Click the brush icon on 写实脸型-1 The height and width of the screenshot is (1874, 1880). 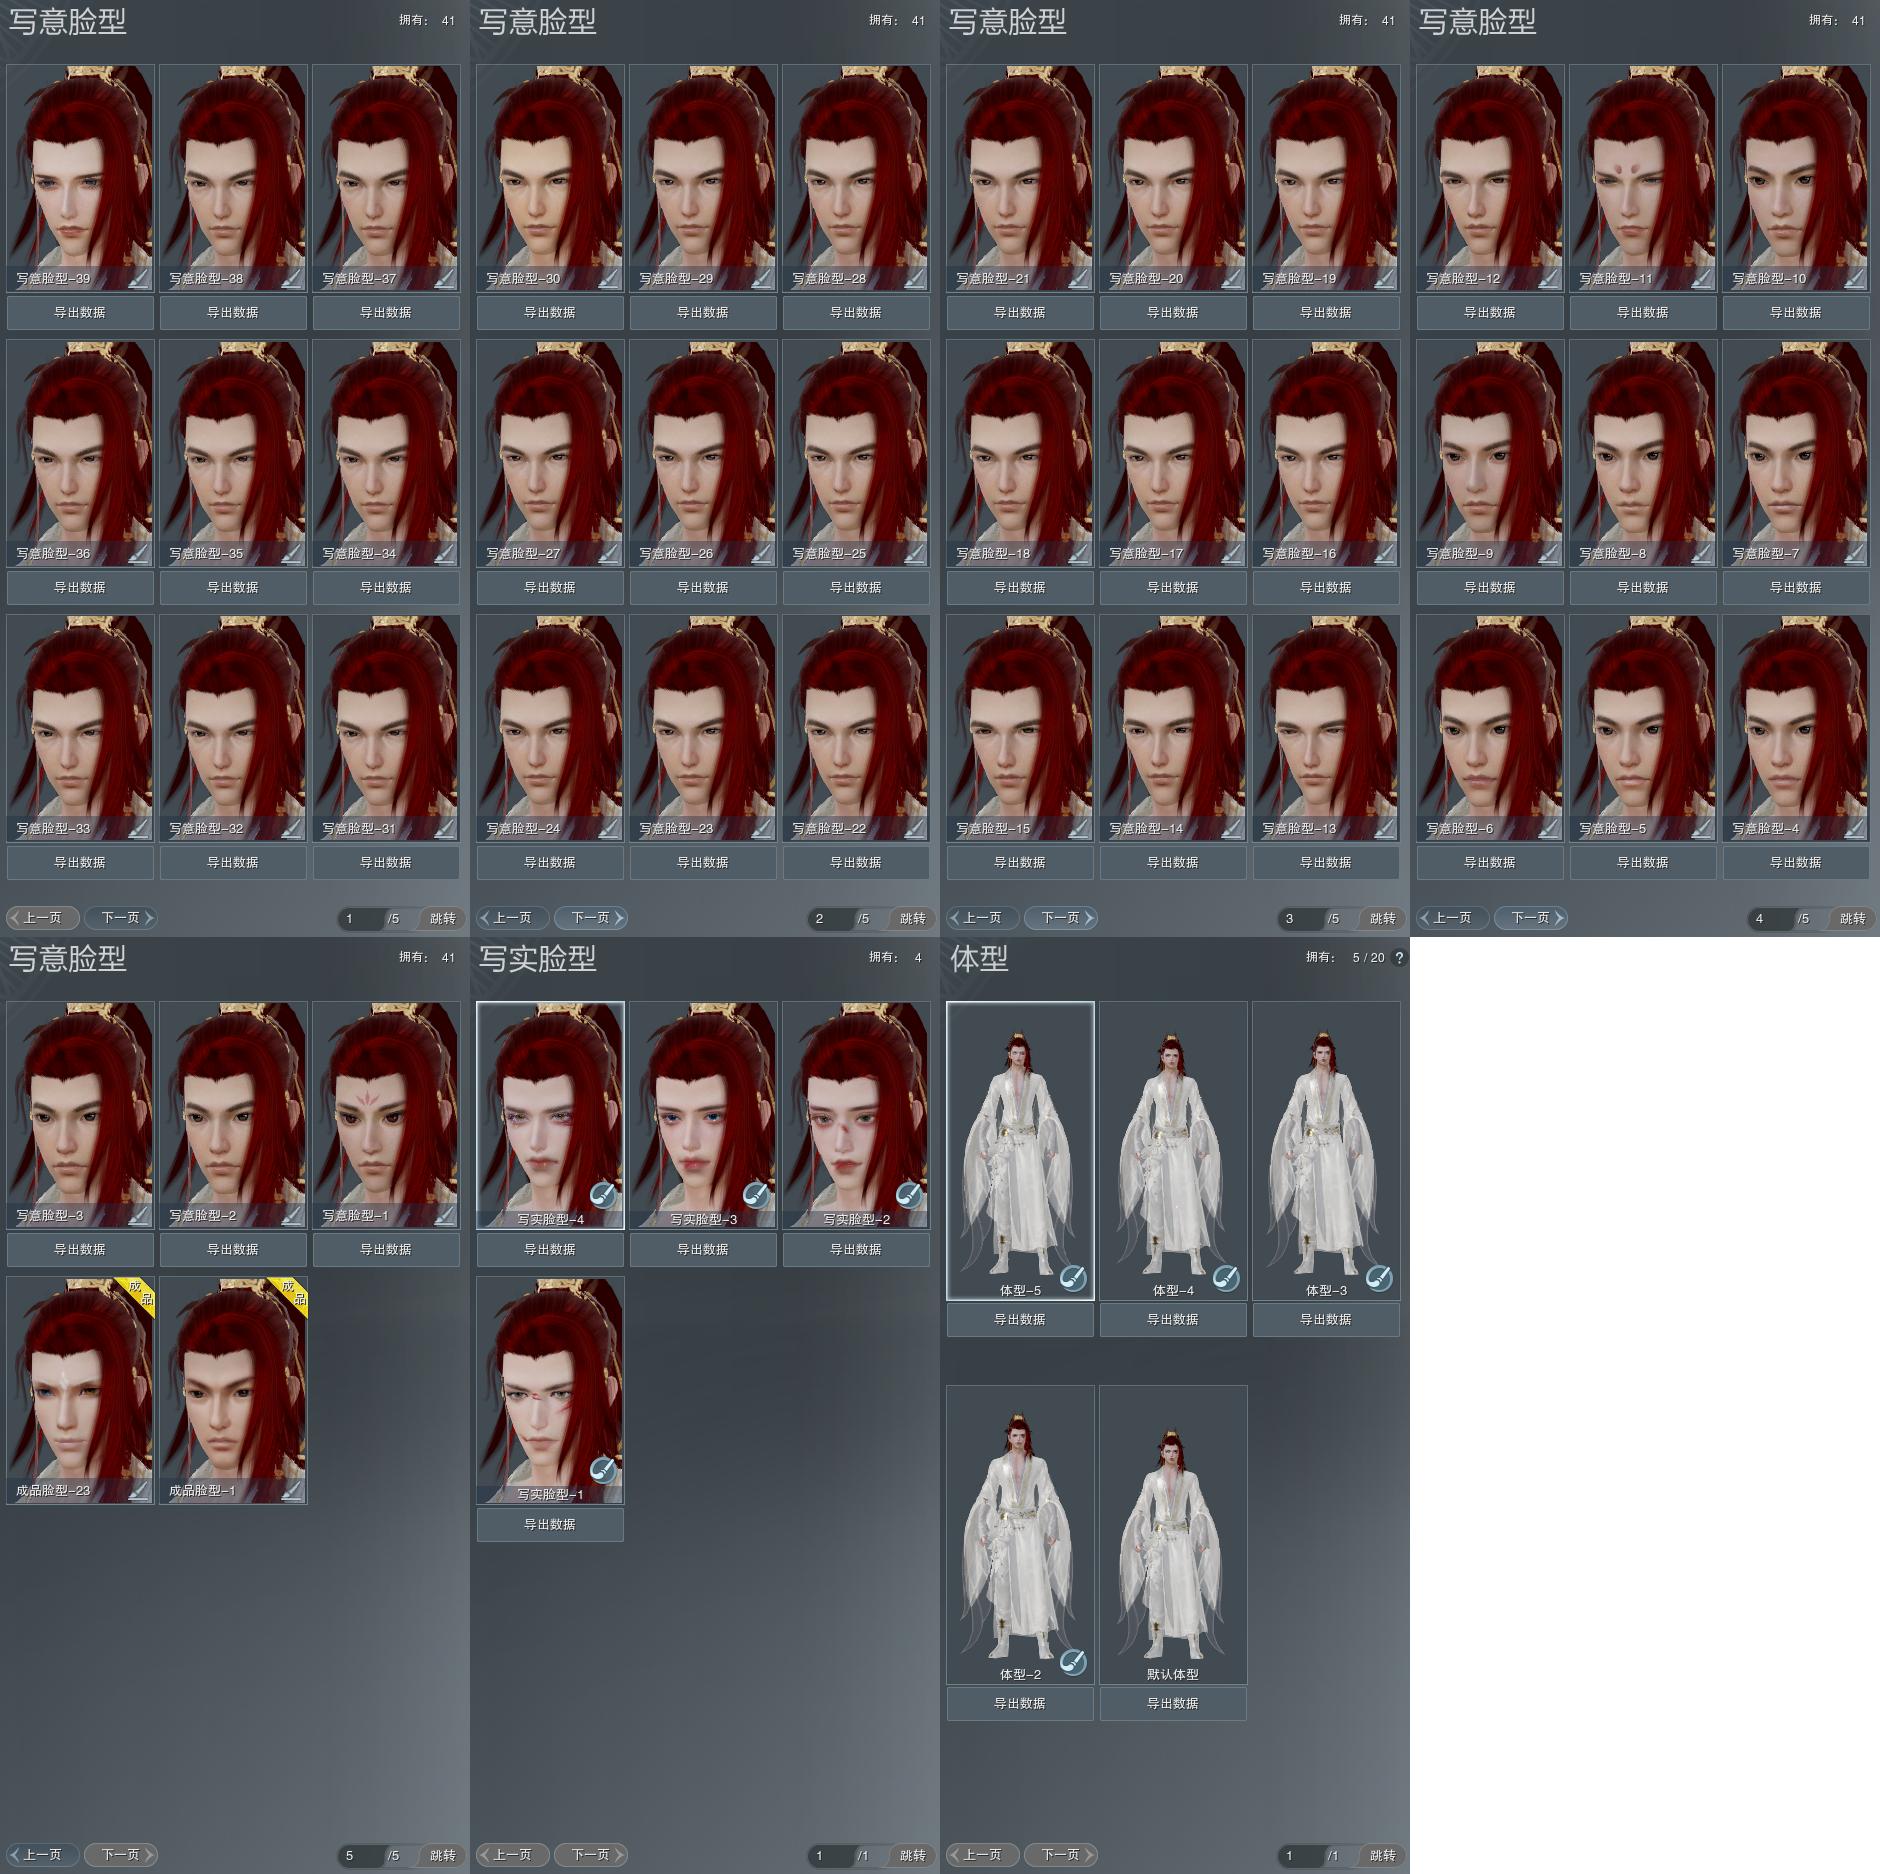pos(603,1469)
